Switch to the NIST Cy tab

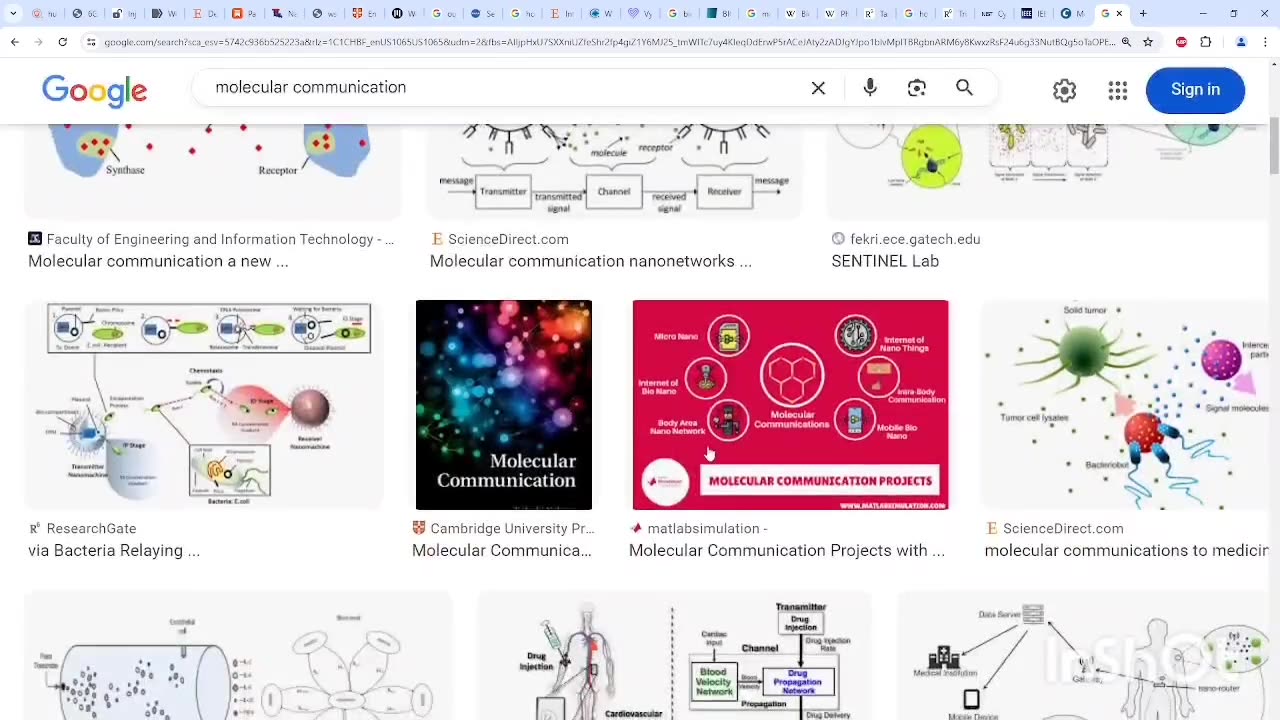tap(993, 13)
